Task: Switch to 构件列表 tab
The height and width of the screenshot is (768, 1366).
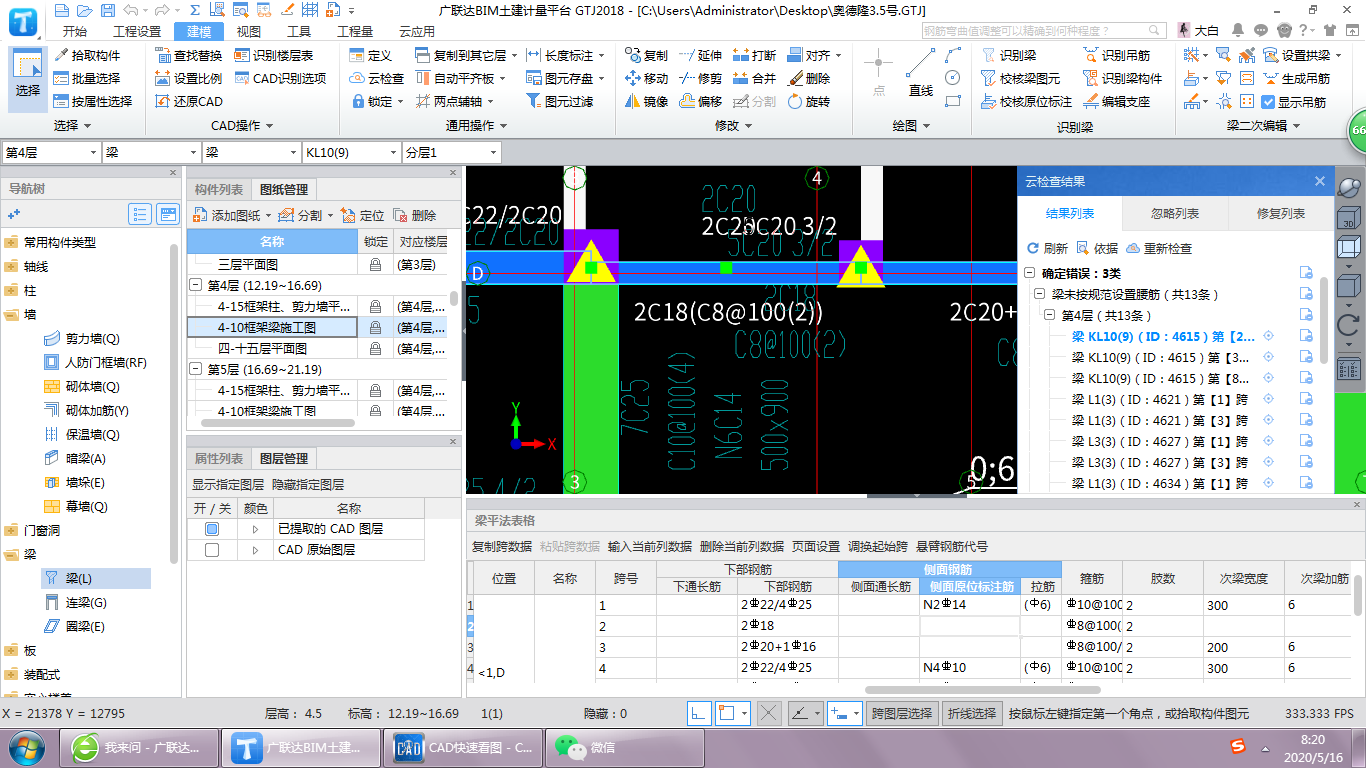Action: pyautogui.click(x=219, y=189)
